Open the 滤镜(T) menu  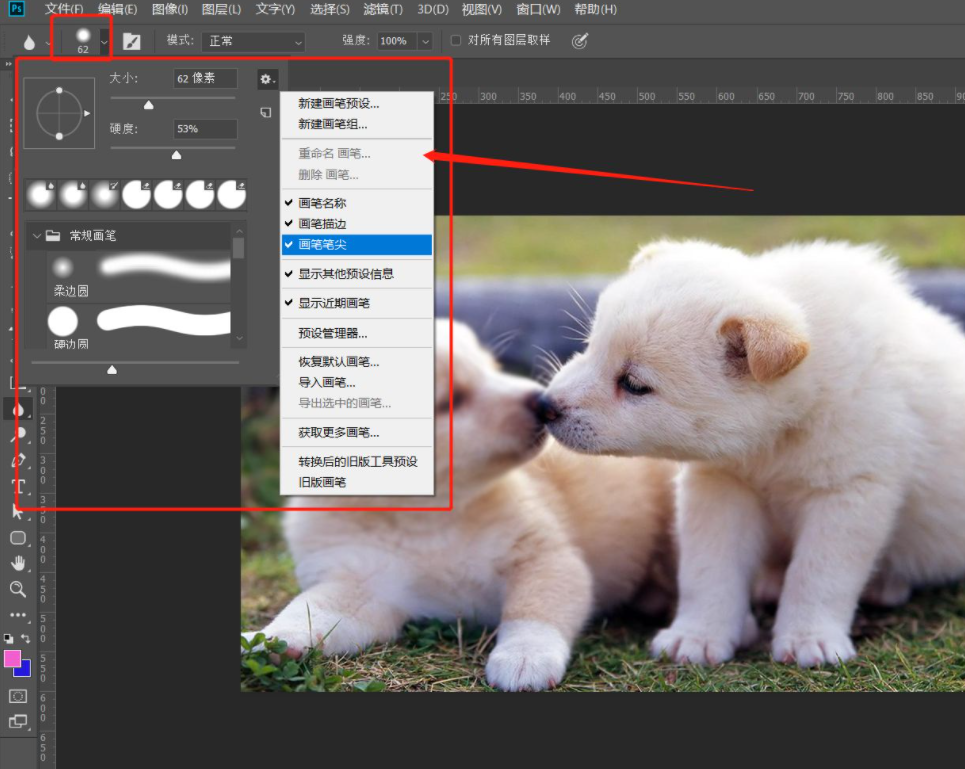coord(383,9)
